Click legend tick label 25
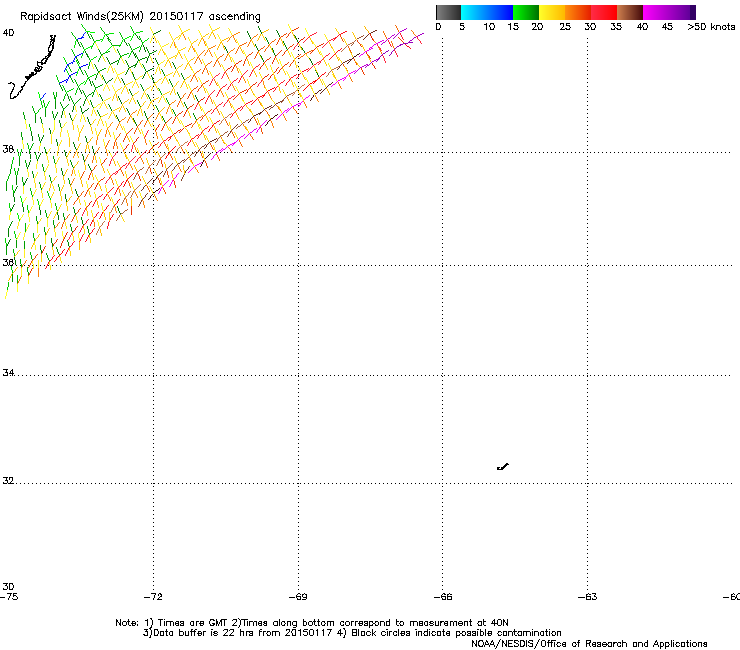740x650 pixels. point(565,27)
